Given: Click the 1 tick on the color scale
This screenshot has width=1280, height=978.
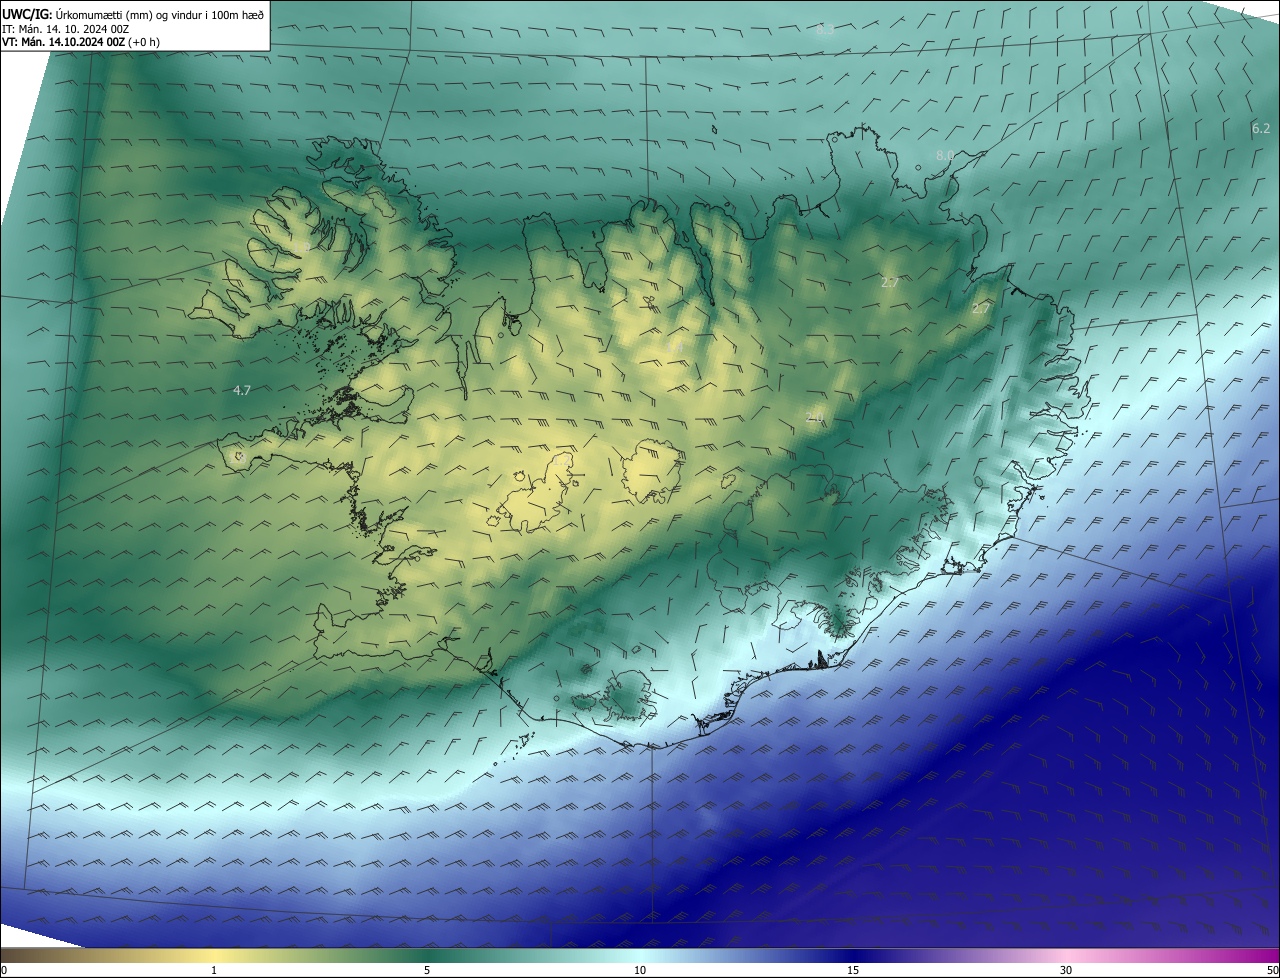Looking at the screenshot, I should [214, 970].
